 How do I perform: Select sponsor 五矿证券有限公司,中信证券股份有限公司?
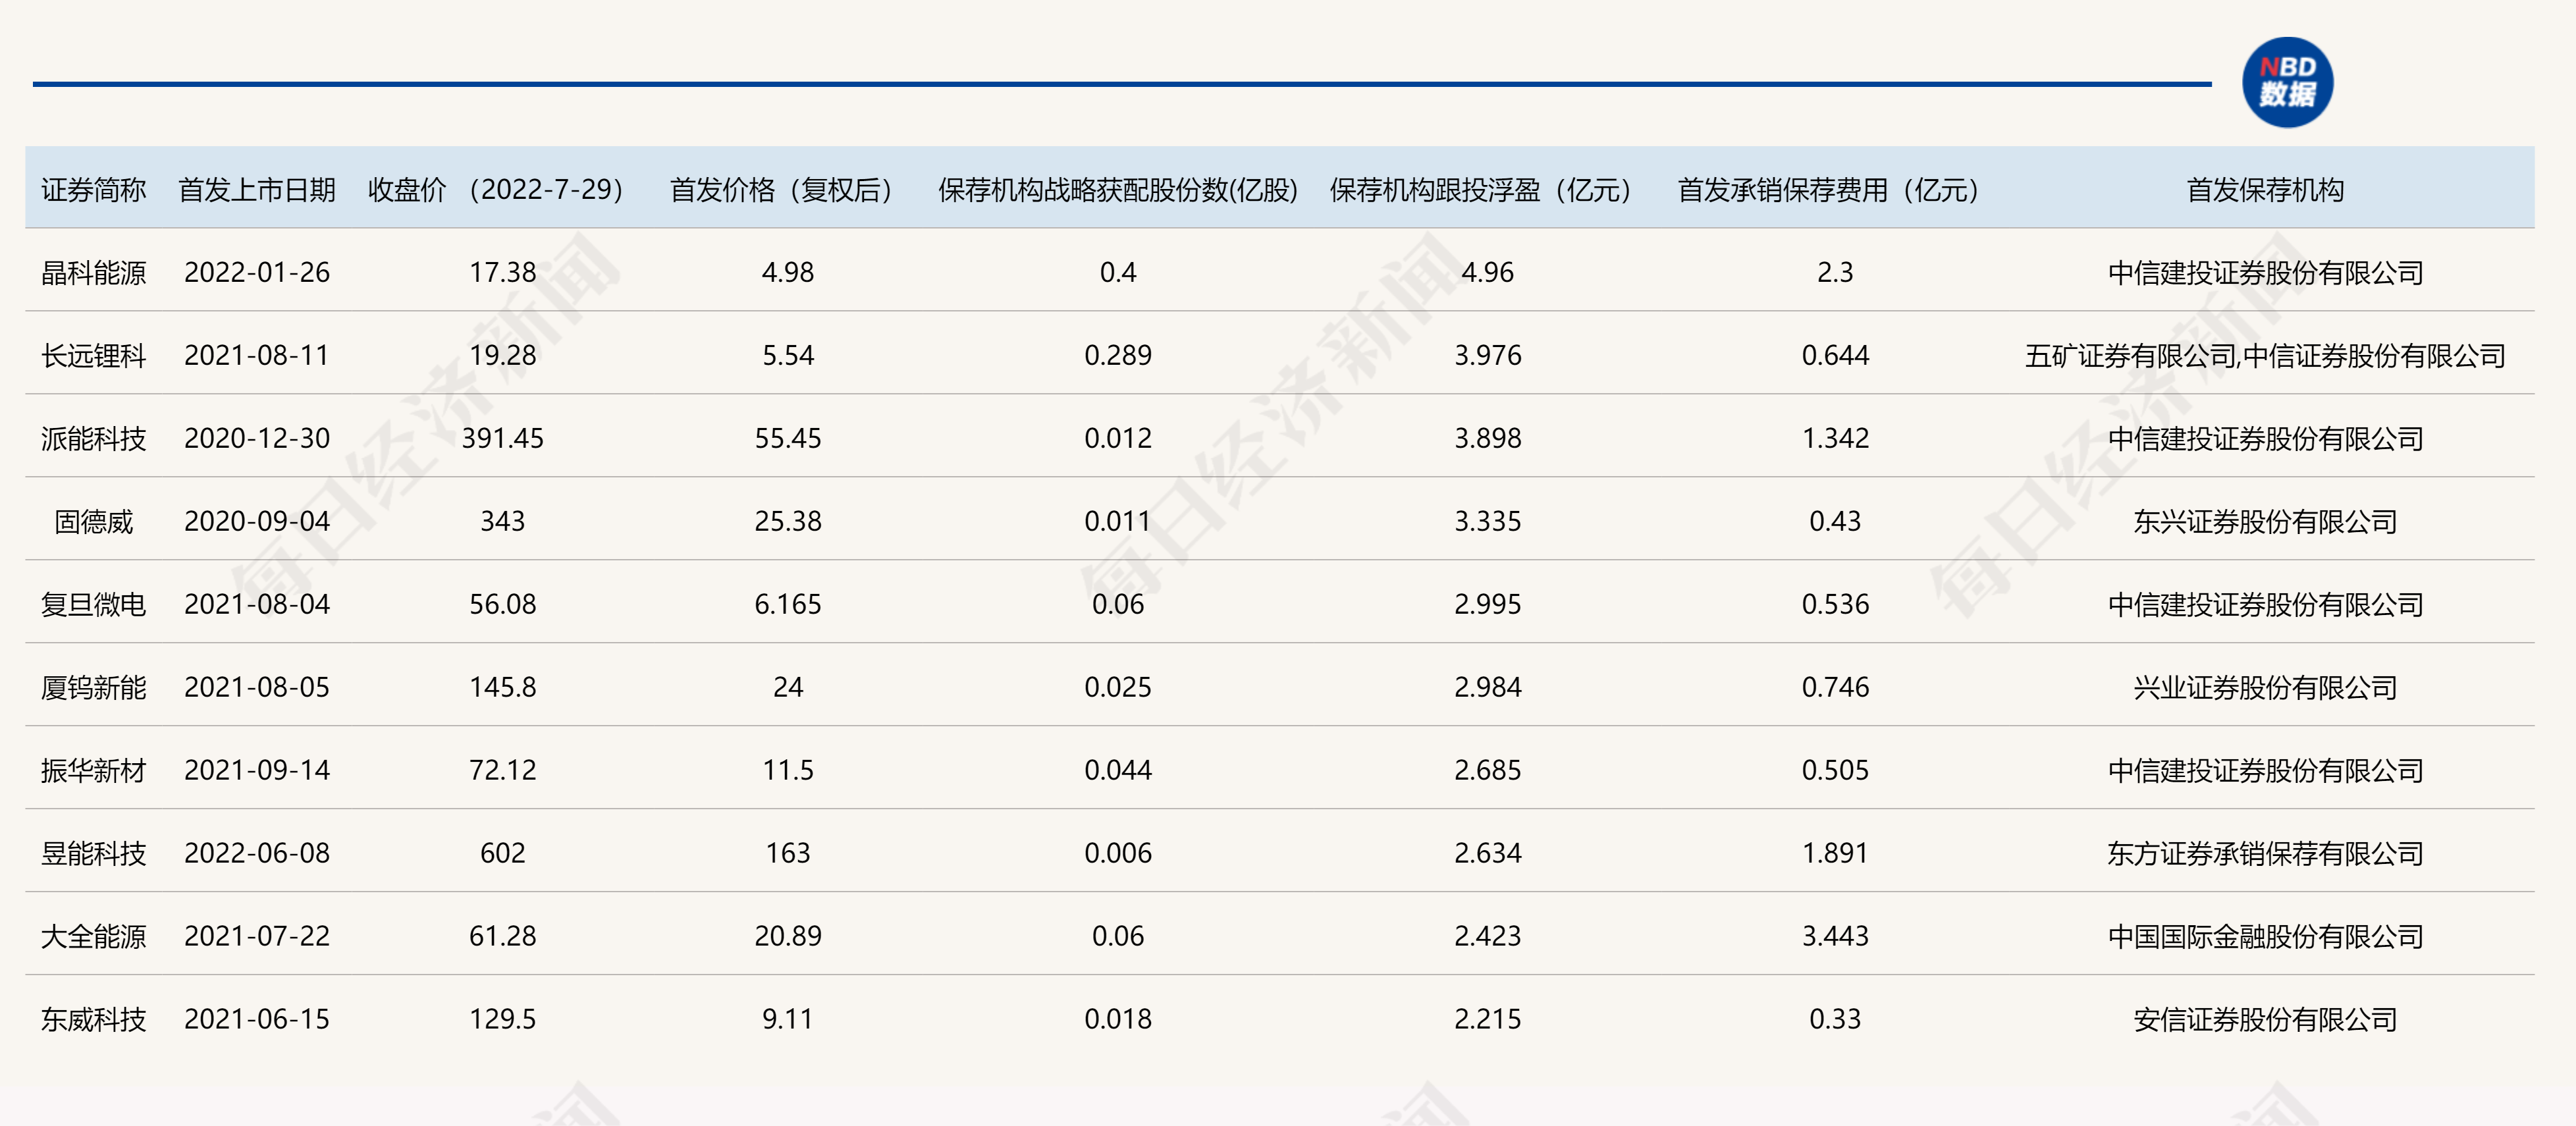2265,356
